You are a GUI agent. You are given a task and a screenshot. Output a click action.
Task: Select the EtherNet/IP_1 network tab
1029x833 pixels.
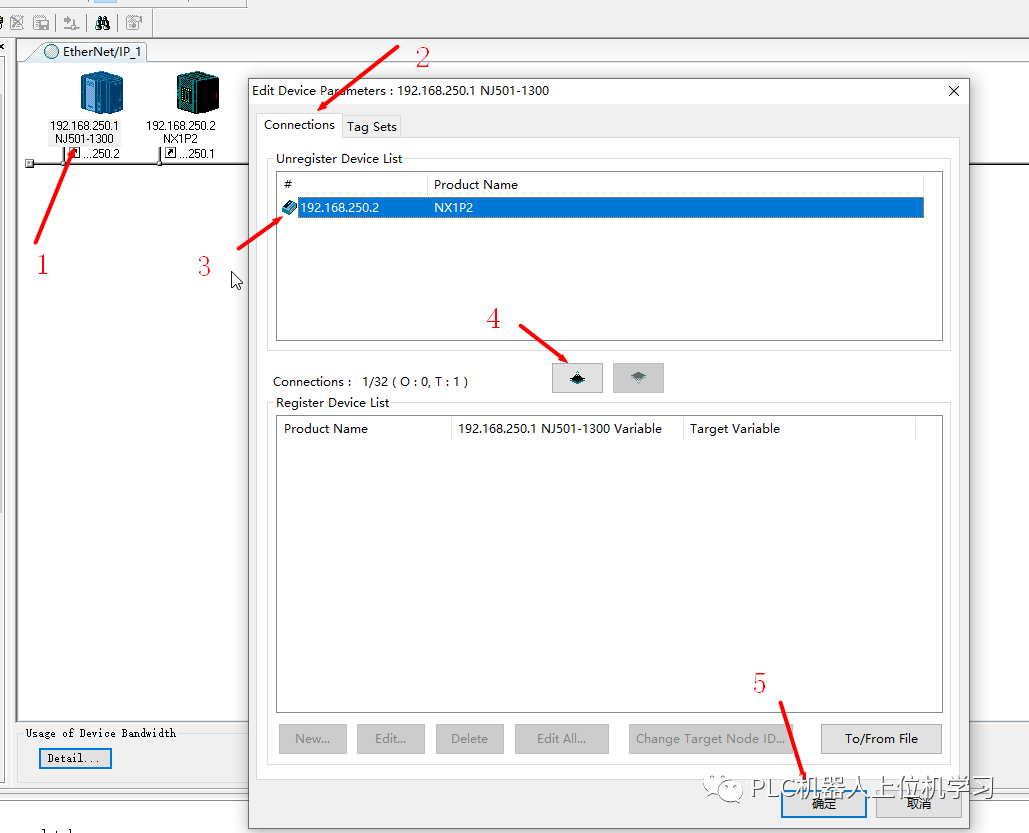93,52
